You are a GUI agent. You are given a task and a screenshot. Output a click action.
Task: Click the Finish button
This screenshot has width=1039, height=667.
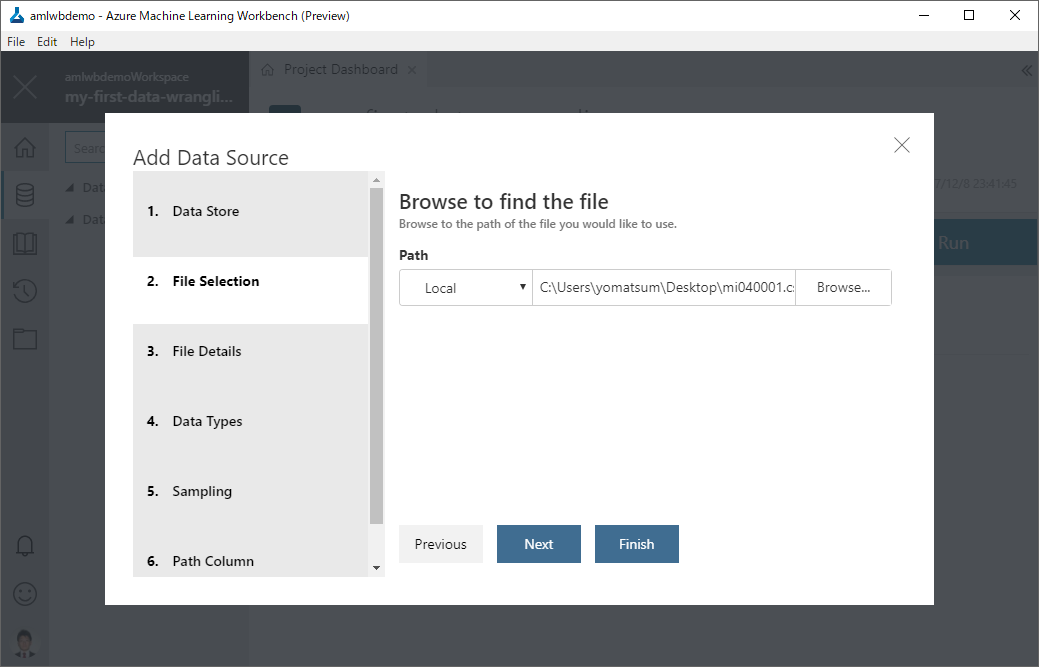coord(637,544)
